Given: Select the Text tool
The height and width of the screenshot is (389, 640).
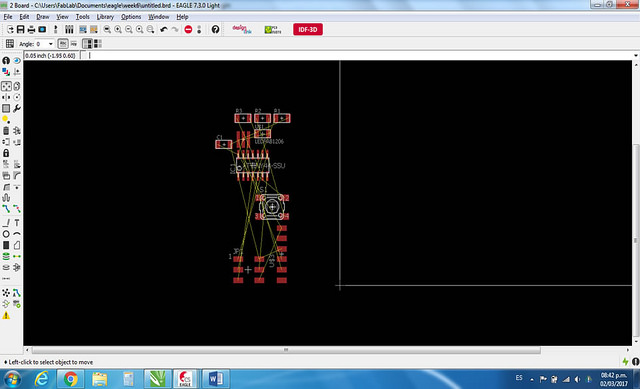Looking at the screenshot, I should tap(17, 223).
